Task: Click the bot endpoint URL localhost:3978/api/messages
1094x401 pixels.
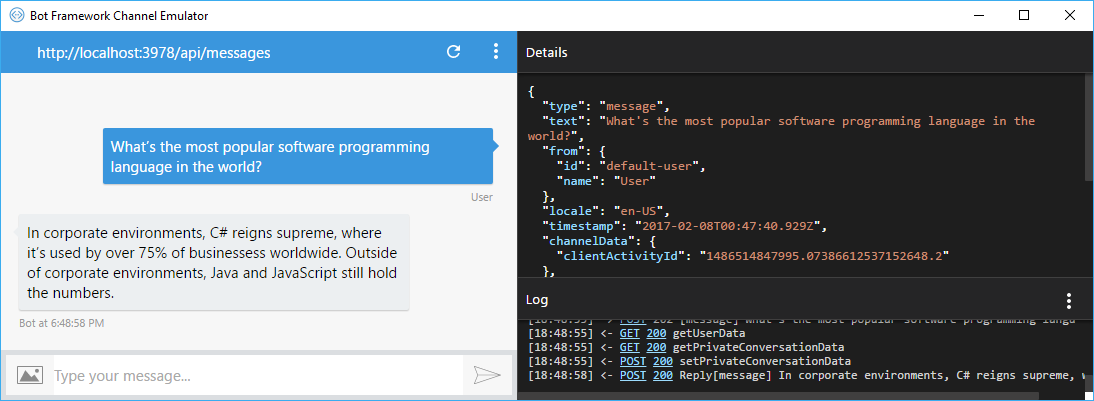Action: click(x=153, y=52)
